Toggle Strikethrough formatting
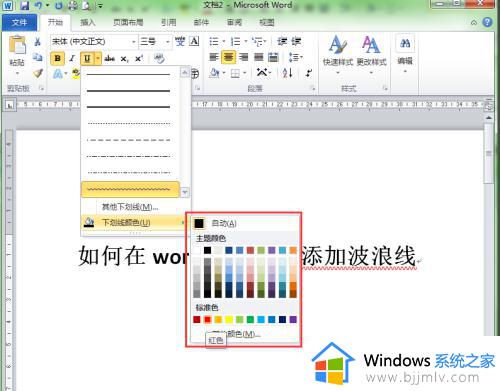 pyautogui.click(x=110, y=59)
